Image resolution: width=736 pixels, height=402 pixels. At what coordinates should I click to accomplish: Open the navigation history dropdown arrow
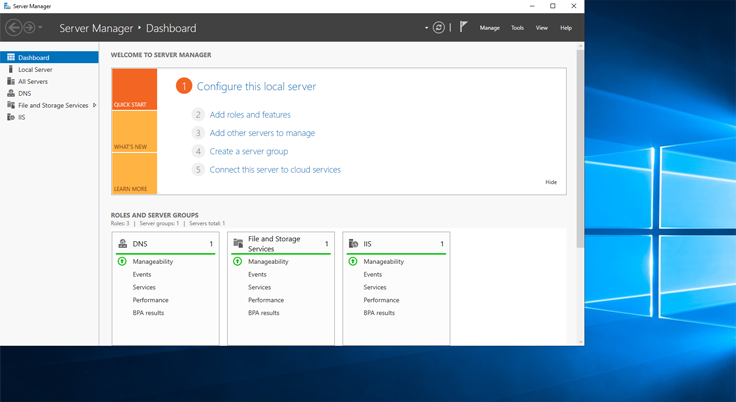40,28
